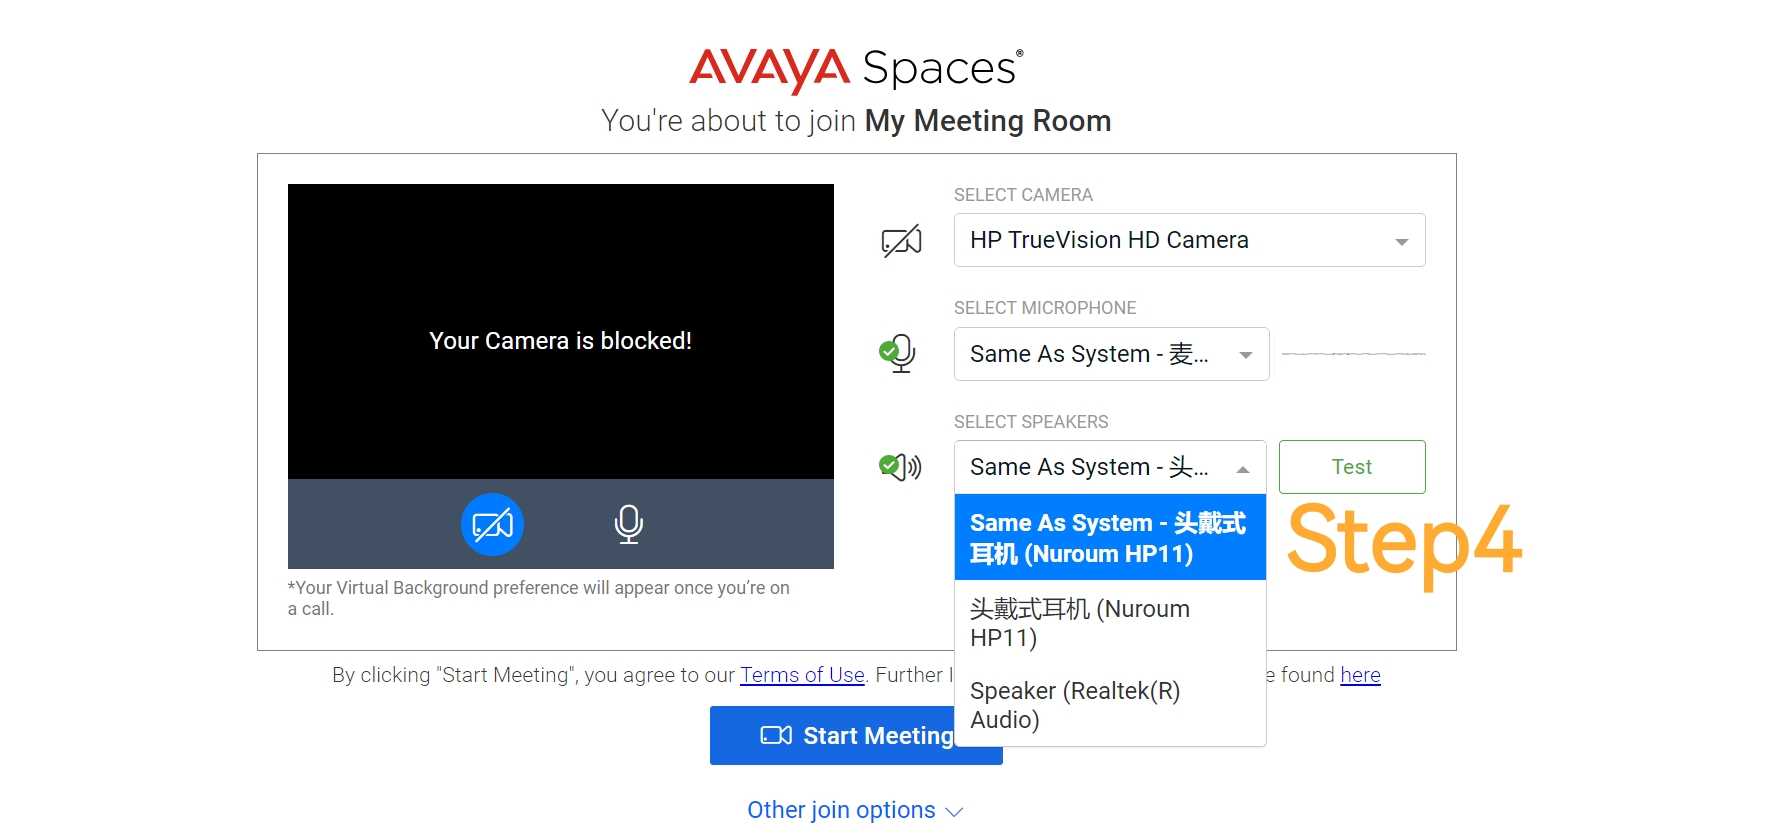Screen dimensions: 1779x837
Task: Collapse the Select Speakers dropdown
Action: (1110, 467)
